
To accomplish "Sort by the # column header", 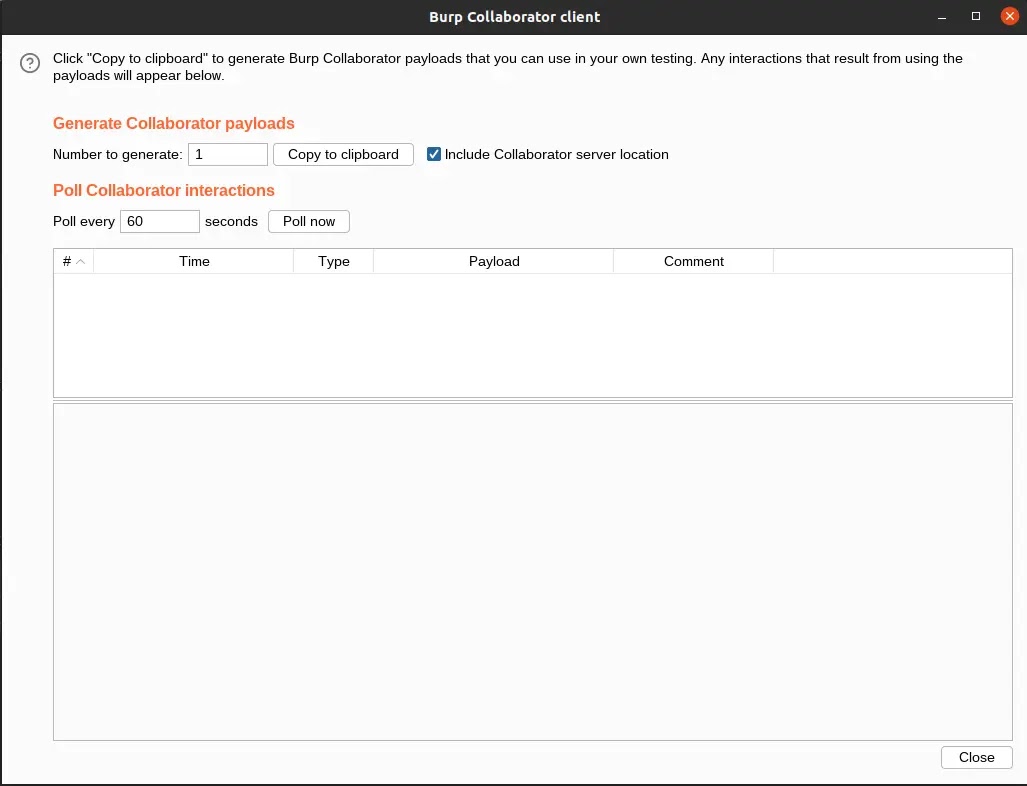I will (73, 261).
